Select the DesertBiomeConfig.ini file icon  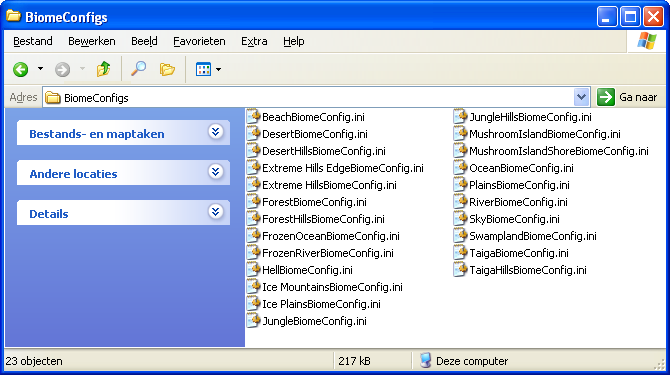coord(253,134)
